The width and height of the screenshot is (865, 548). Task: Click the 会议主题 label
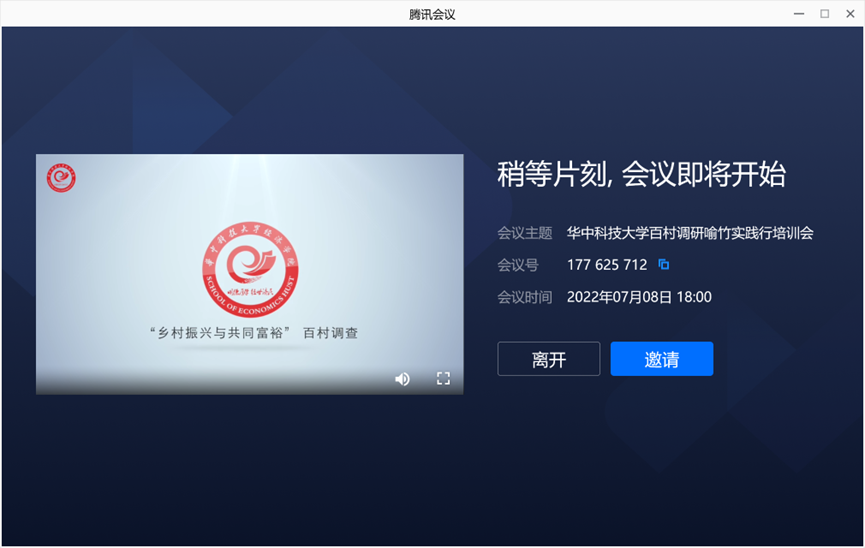point(524,233)
